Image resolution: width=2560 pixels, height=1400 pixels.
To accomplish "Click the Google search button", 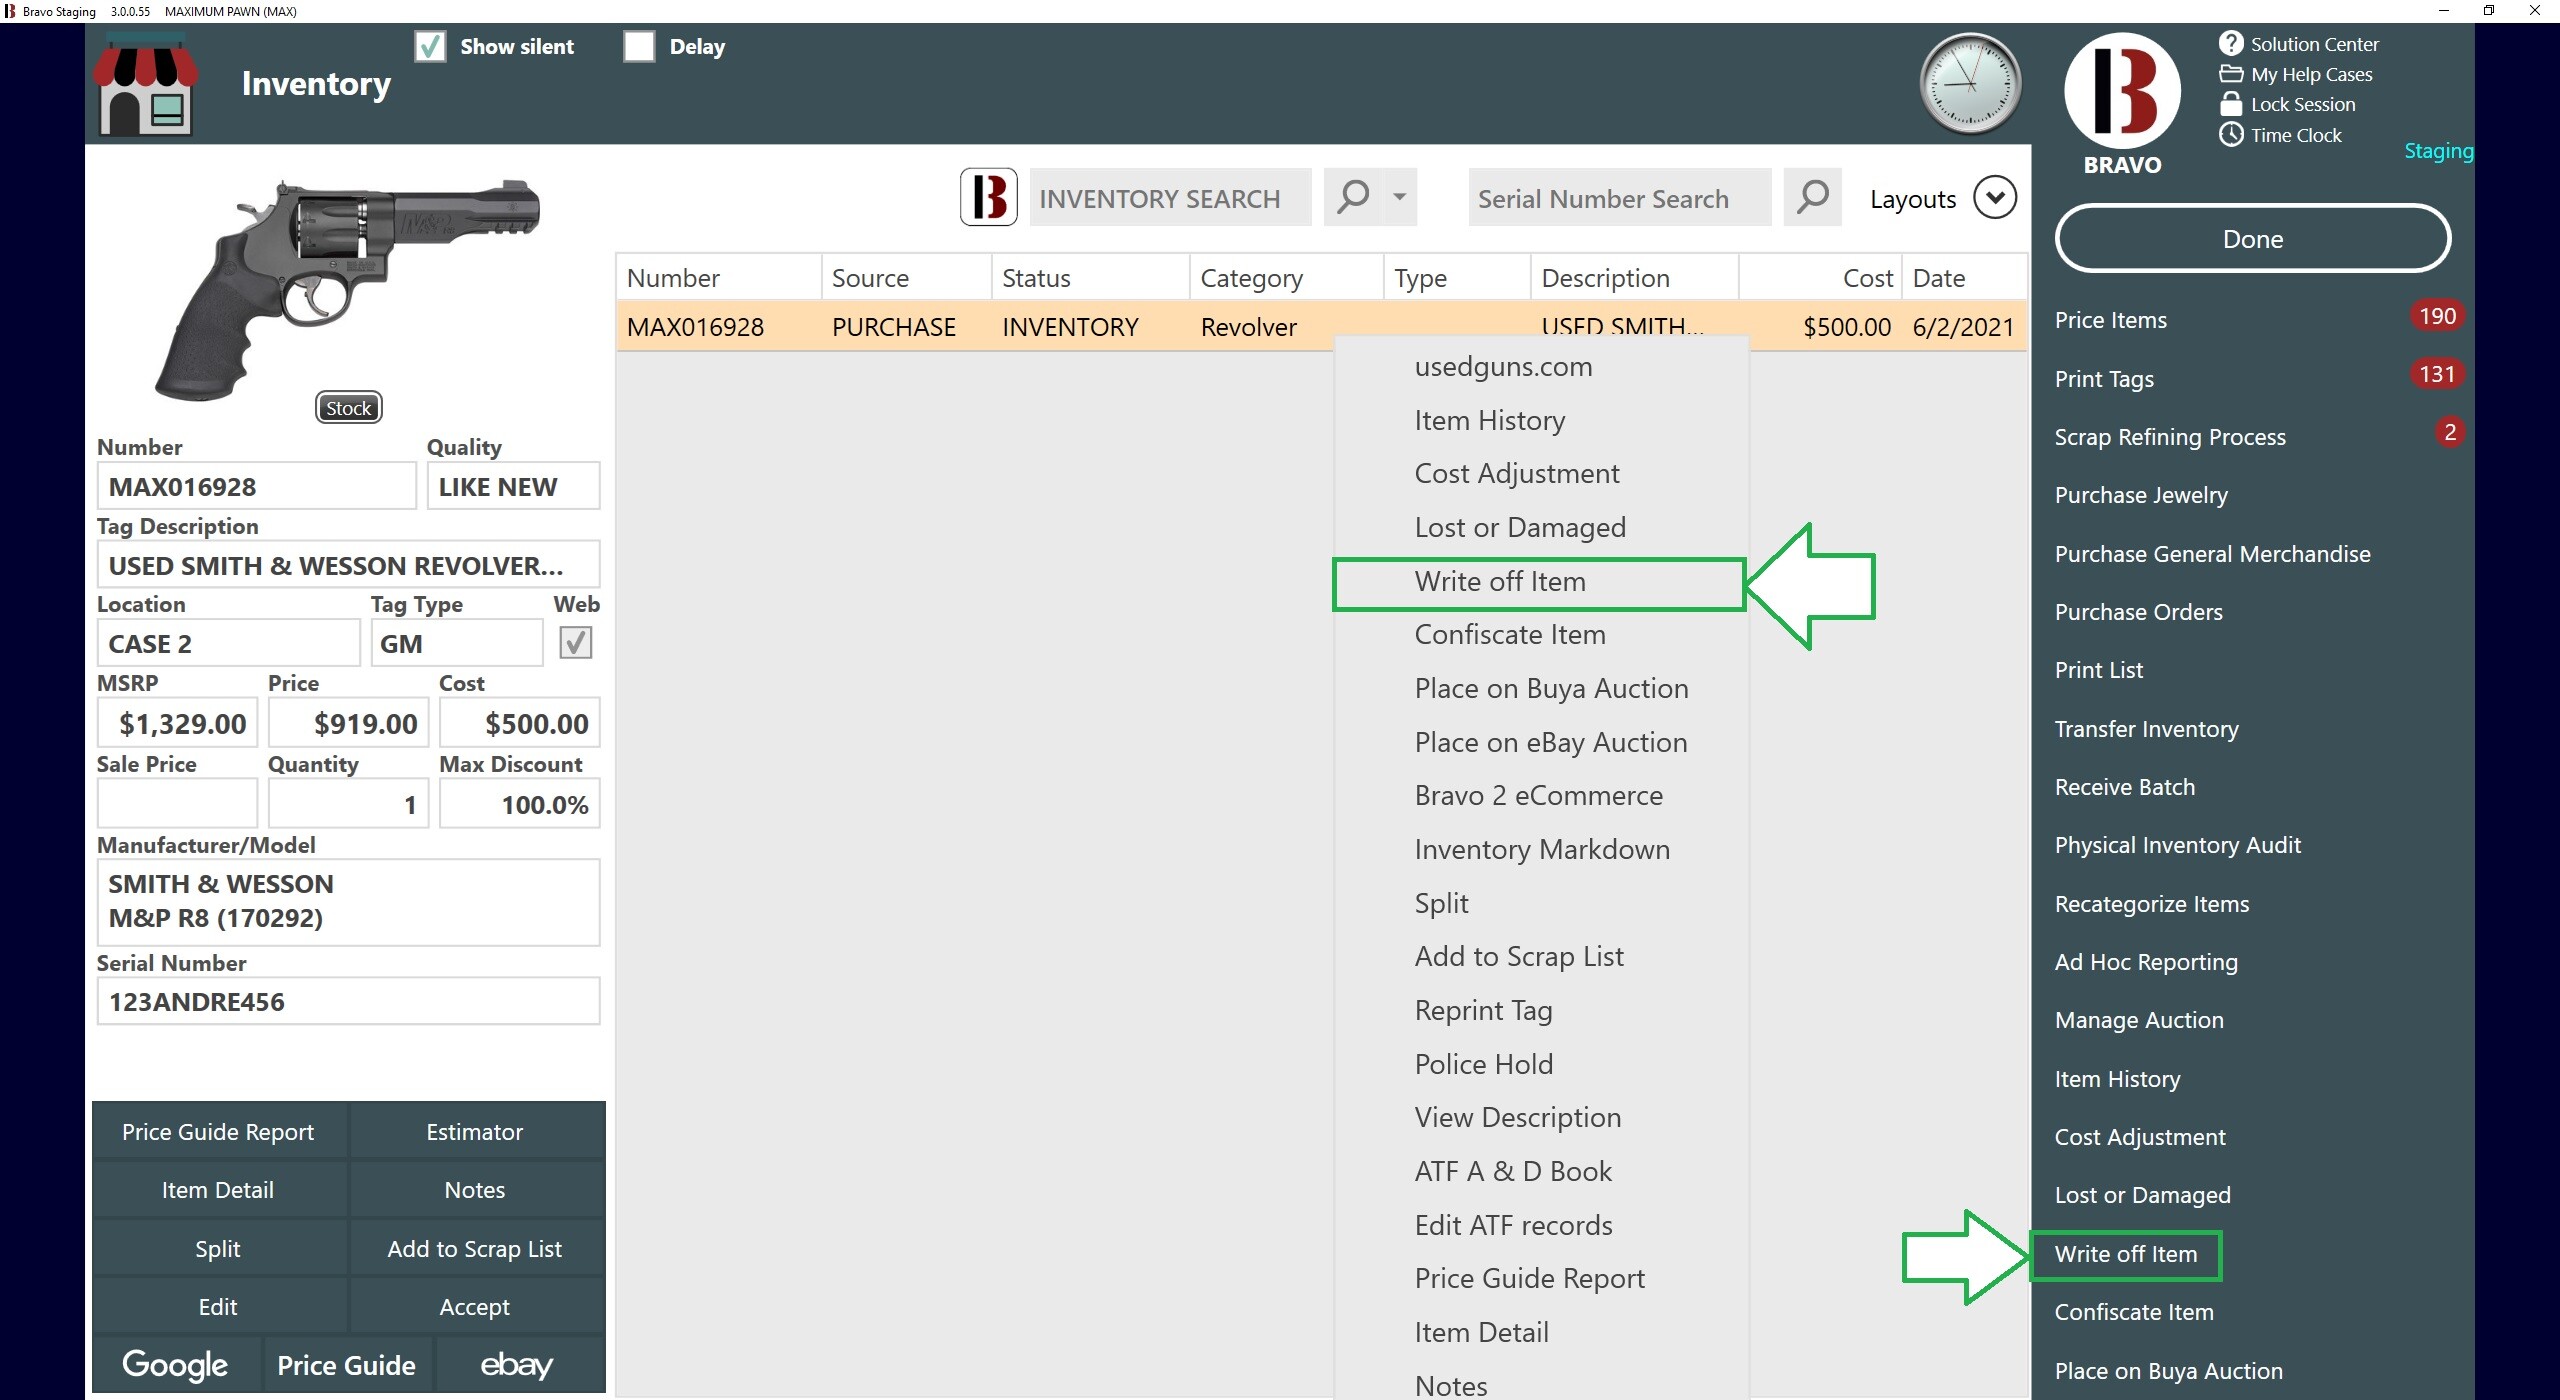I will coord(176,1365).
